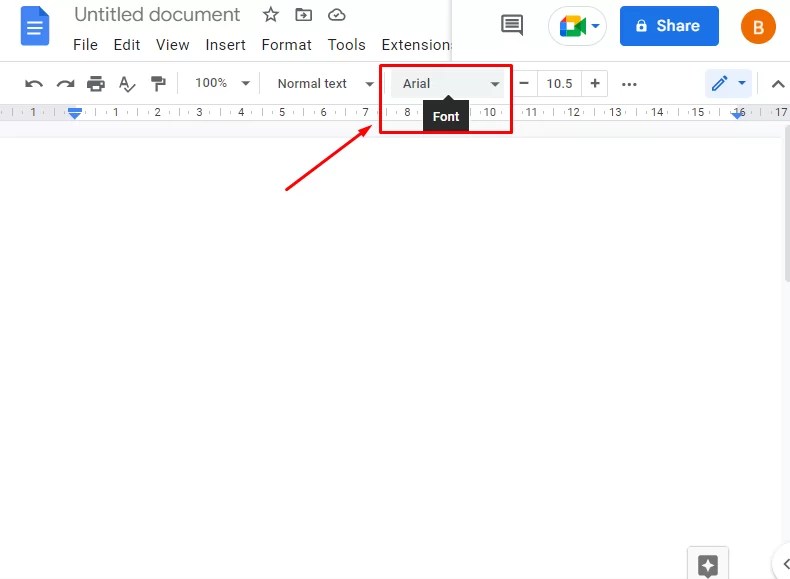Screen dimensions: 790x579
Task: Hide the menus with the up chevron
Action: [x=778, y=84]
